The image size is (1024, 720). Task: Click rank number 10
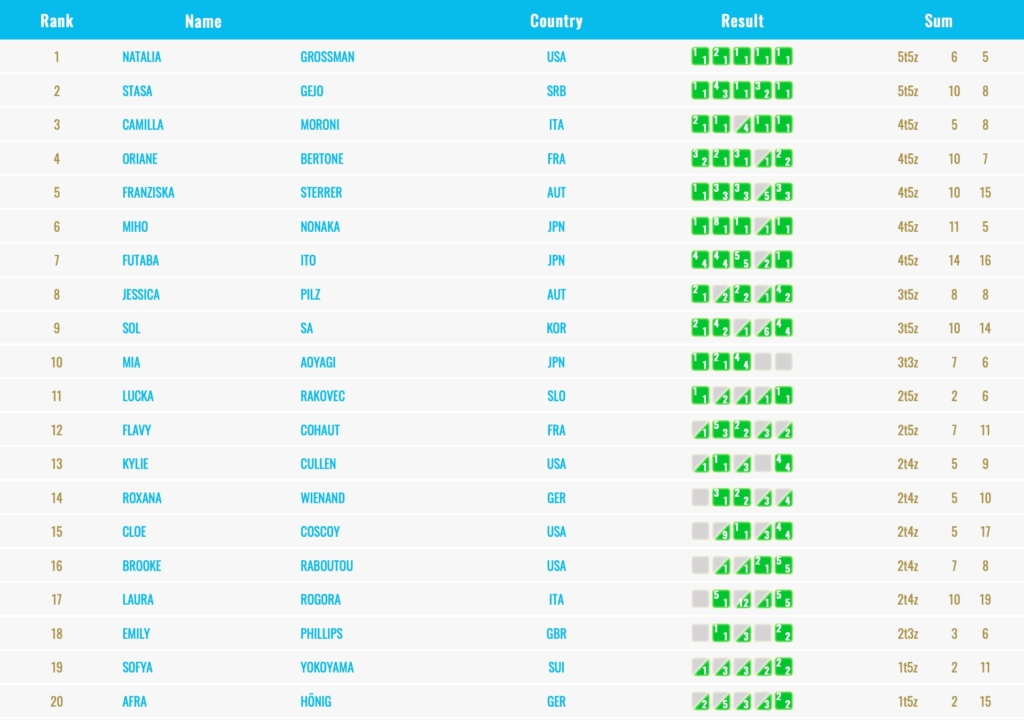57,363
